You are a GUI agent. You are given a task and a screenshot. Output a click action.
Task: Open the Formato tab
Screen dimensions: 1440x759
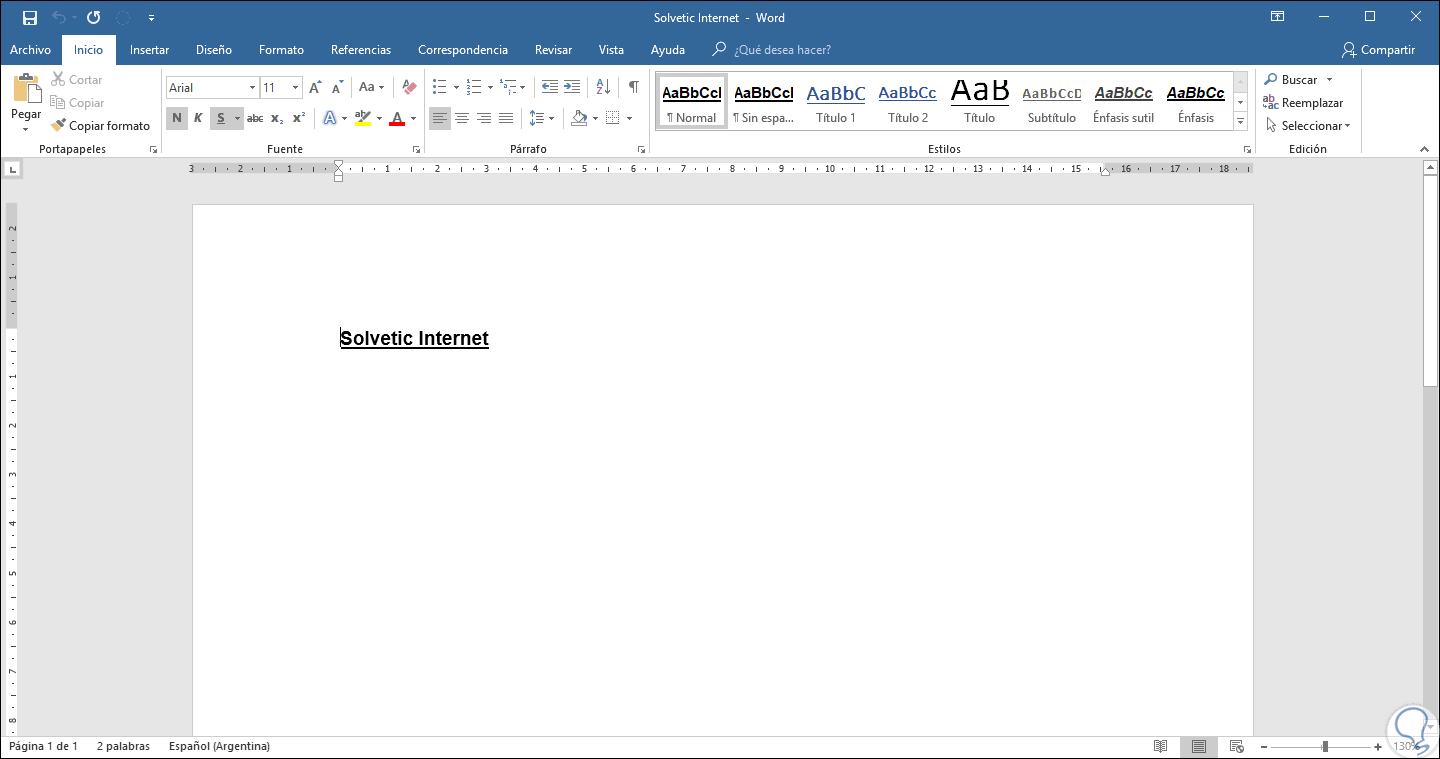click(281, 50)
